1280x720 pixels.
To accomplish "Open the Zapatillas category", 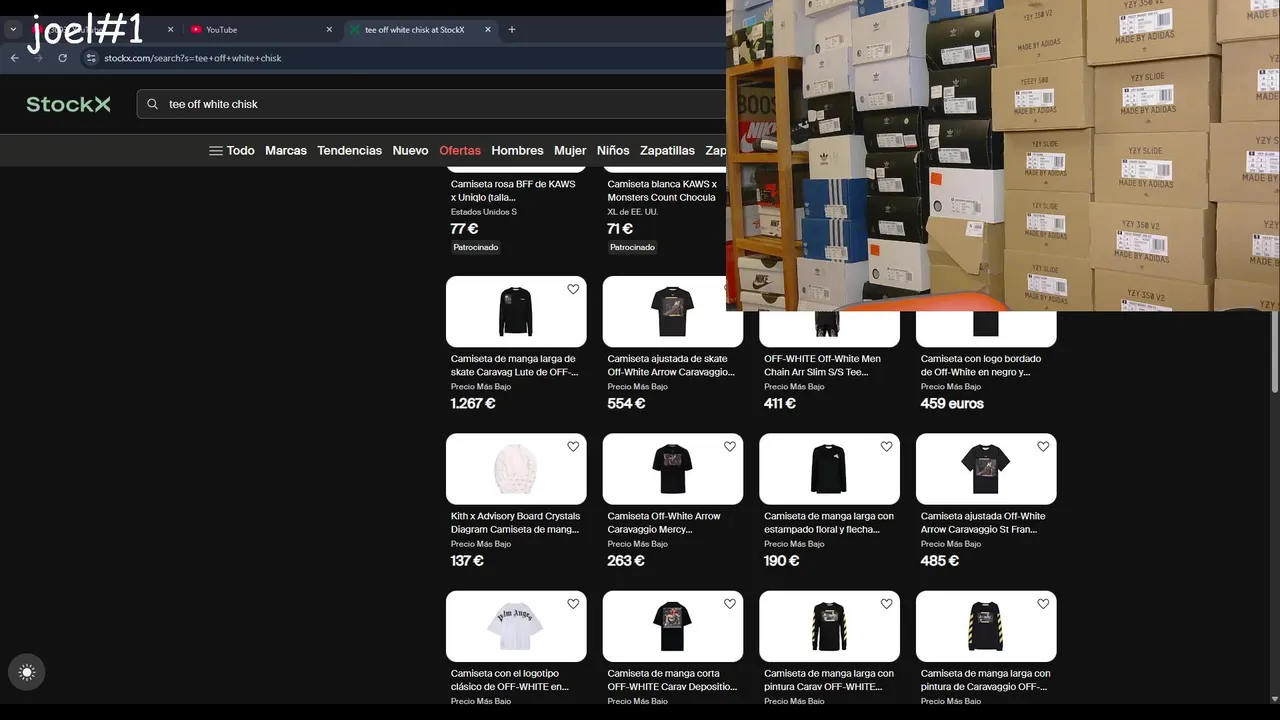I will 667,150.
